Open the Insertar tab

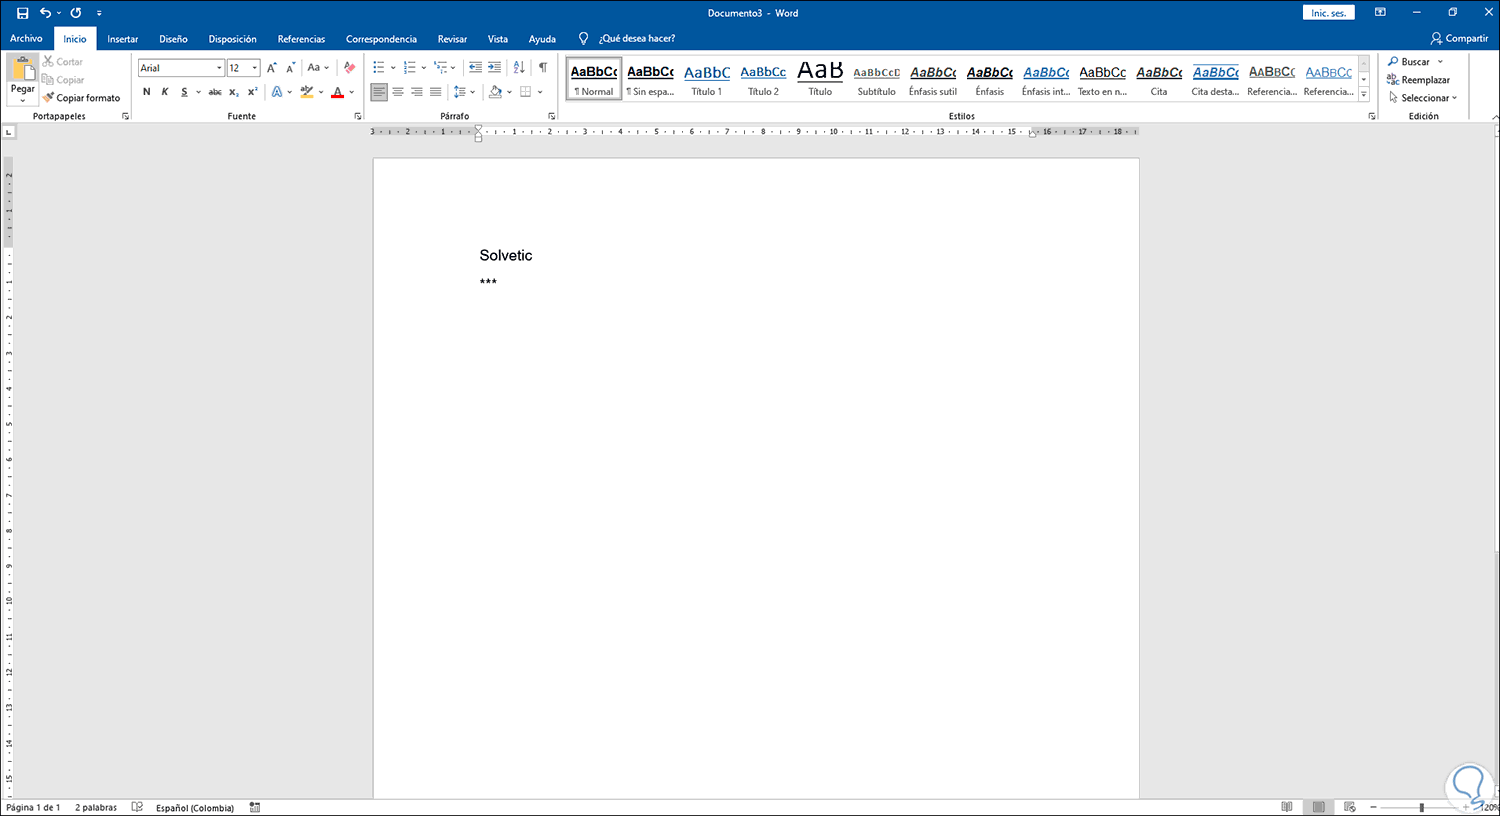coord(123,39)
